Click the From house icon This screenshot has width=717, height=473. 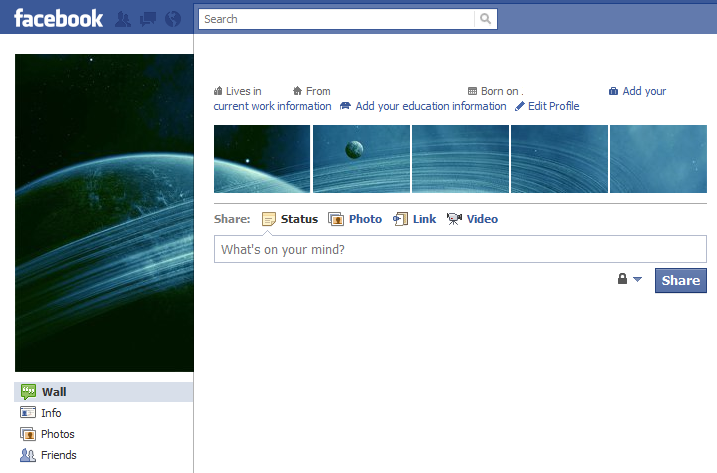(x=297, y=91)
